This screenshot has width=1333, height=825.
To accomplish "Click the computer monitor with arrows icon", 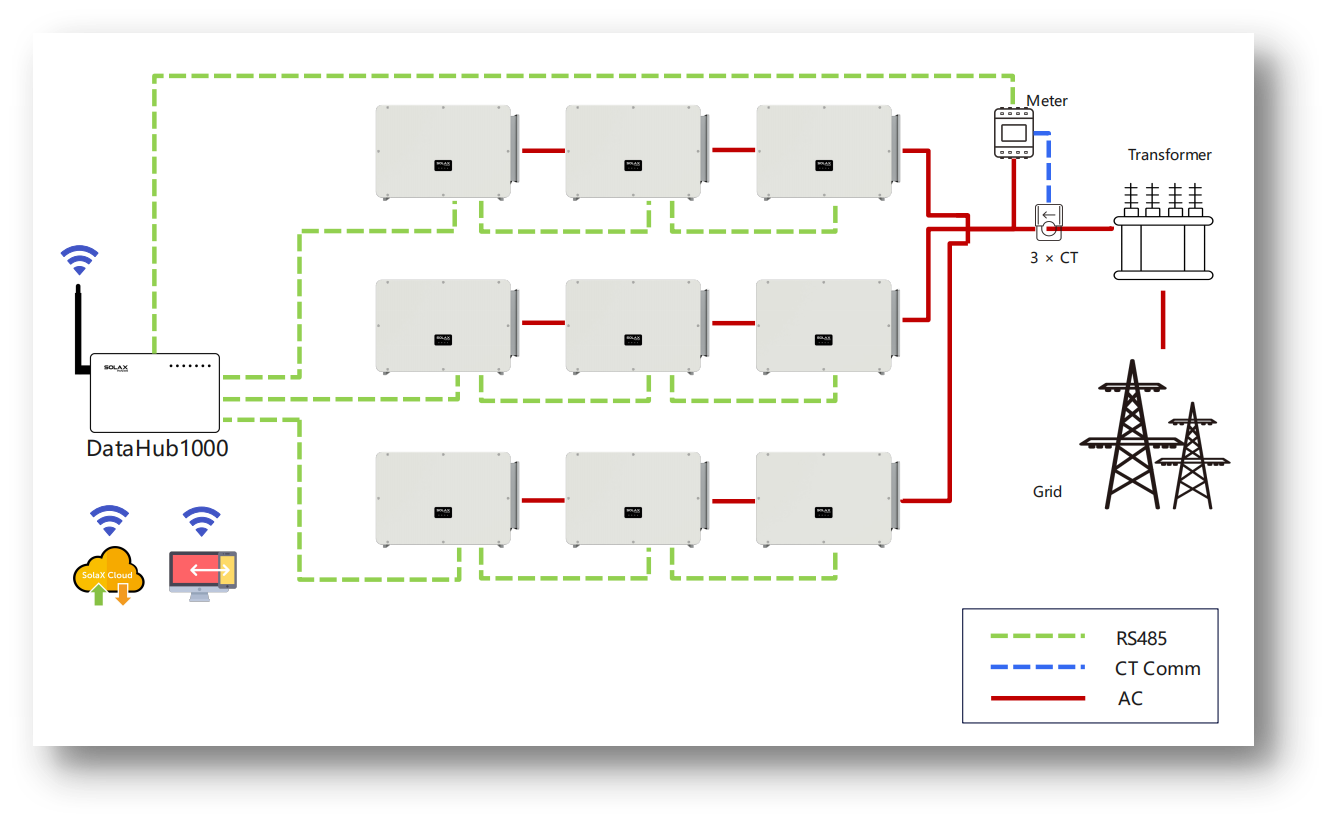I will 202,573.
